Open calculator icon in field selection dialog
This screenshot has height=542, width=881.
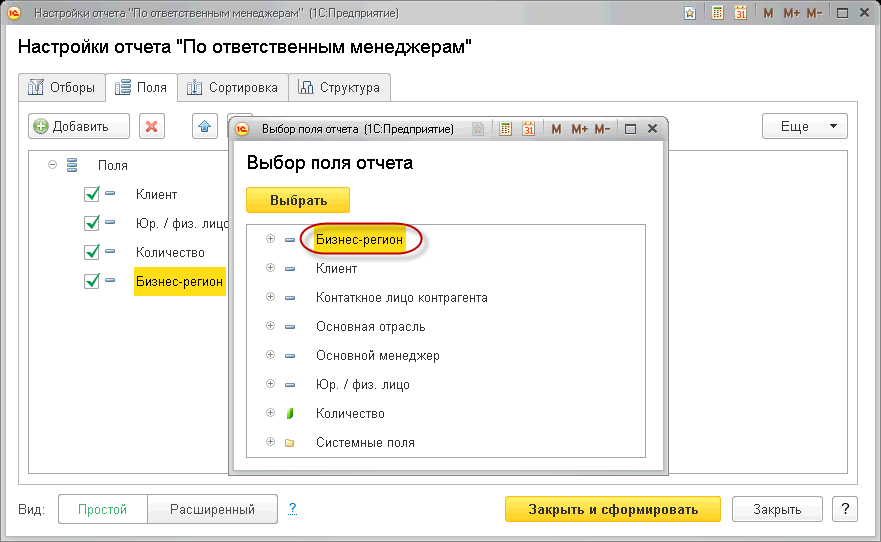[505, 129]
